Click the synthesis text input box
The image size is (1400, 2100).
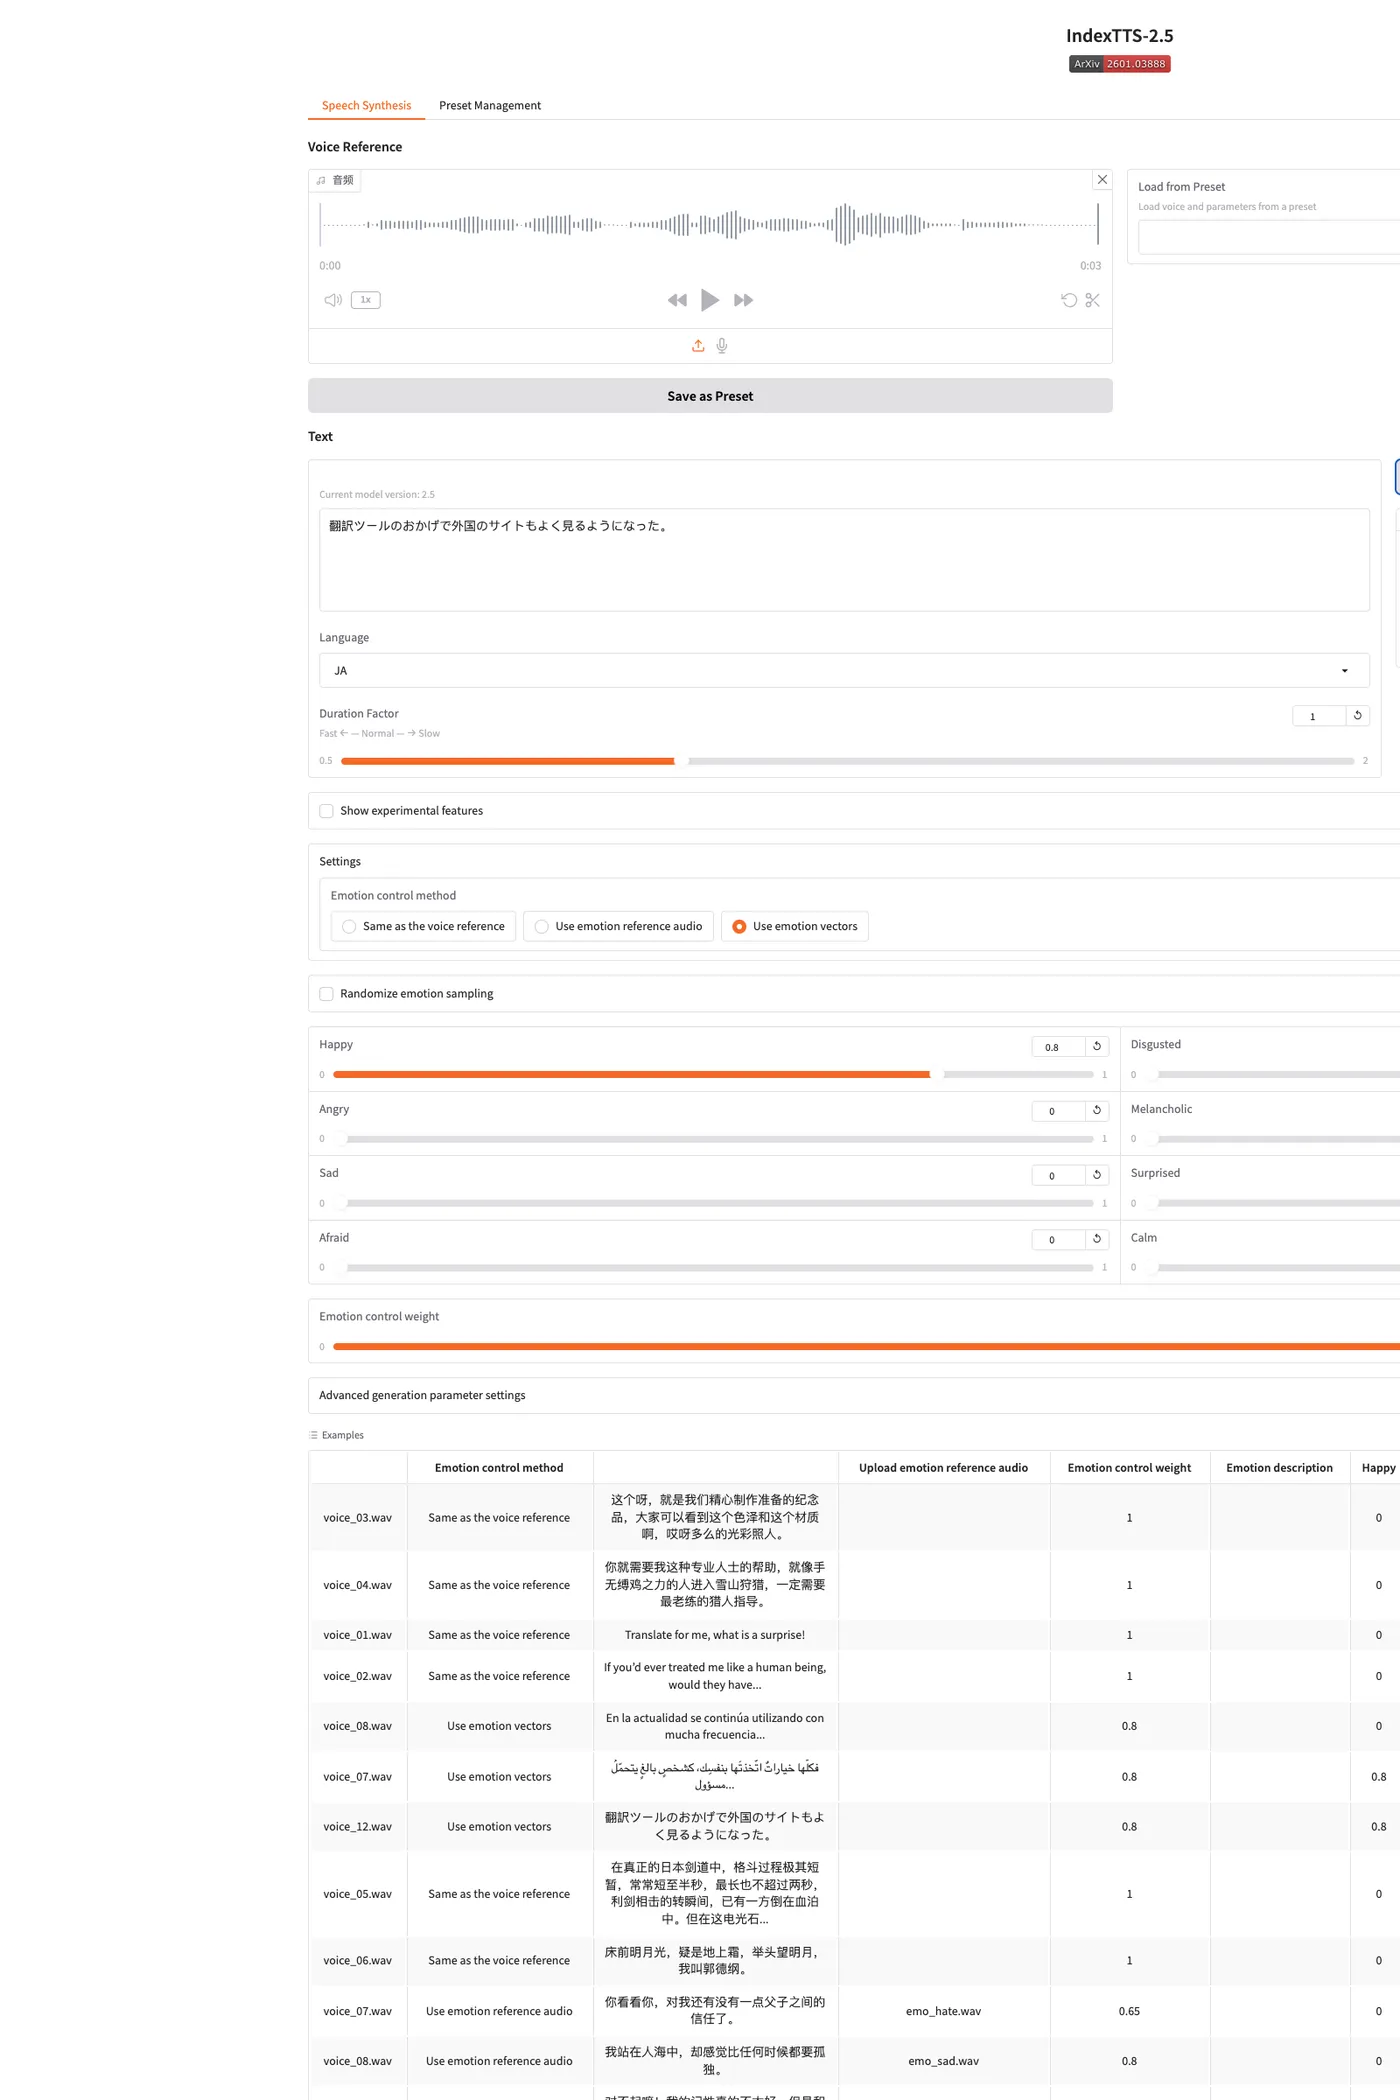pos(844,560)
